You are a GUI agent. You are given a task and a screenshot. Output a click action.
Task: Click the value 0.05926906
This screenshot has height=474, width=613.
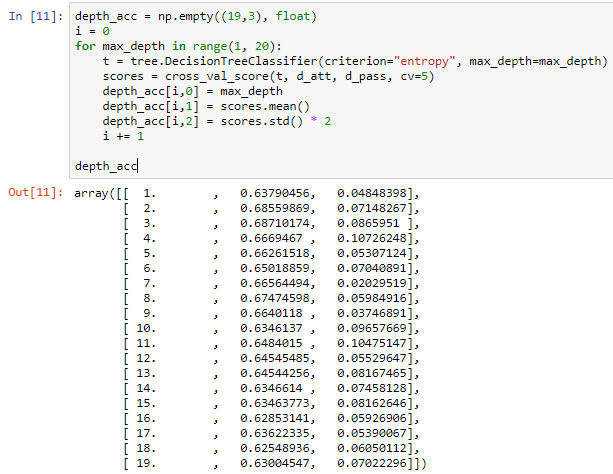tap(372, 418)
